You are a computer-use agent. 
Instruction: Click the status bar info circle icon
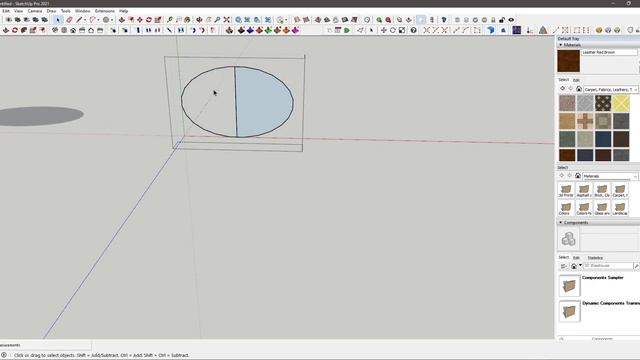tap(4, 355)
